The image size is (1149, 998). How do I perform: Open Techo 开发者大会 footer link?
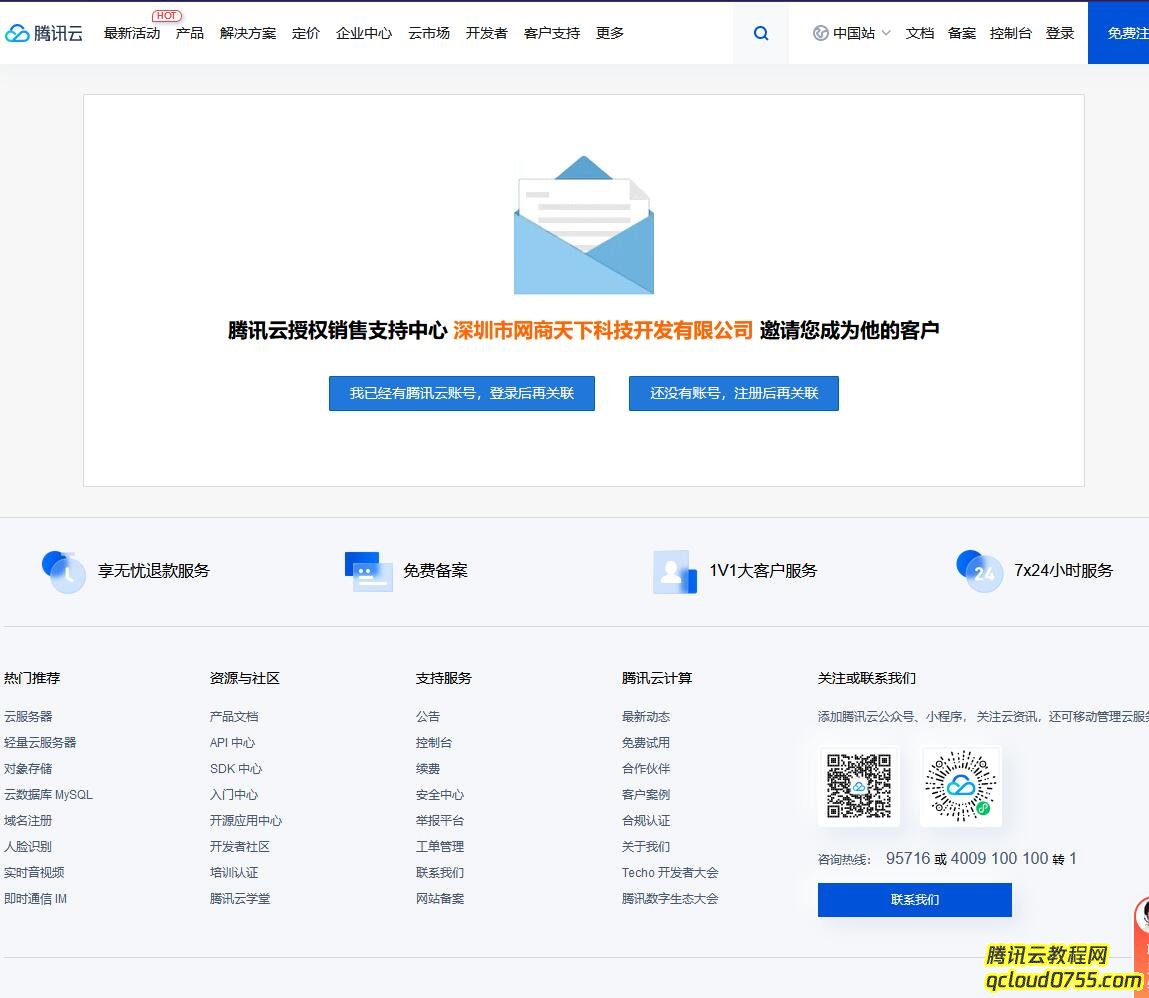point(670,873)
